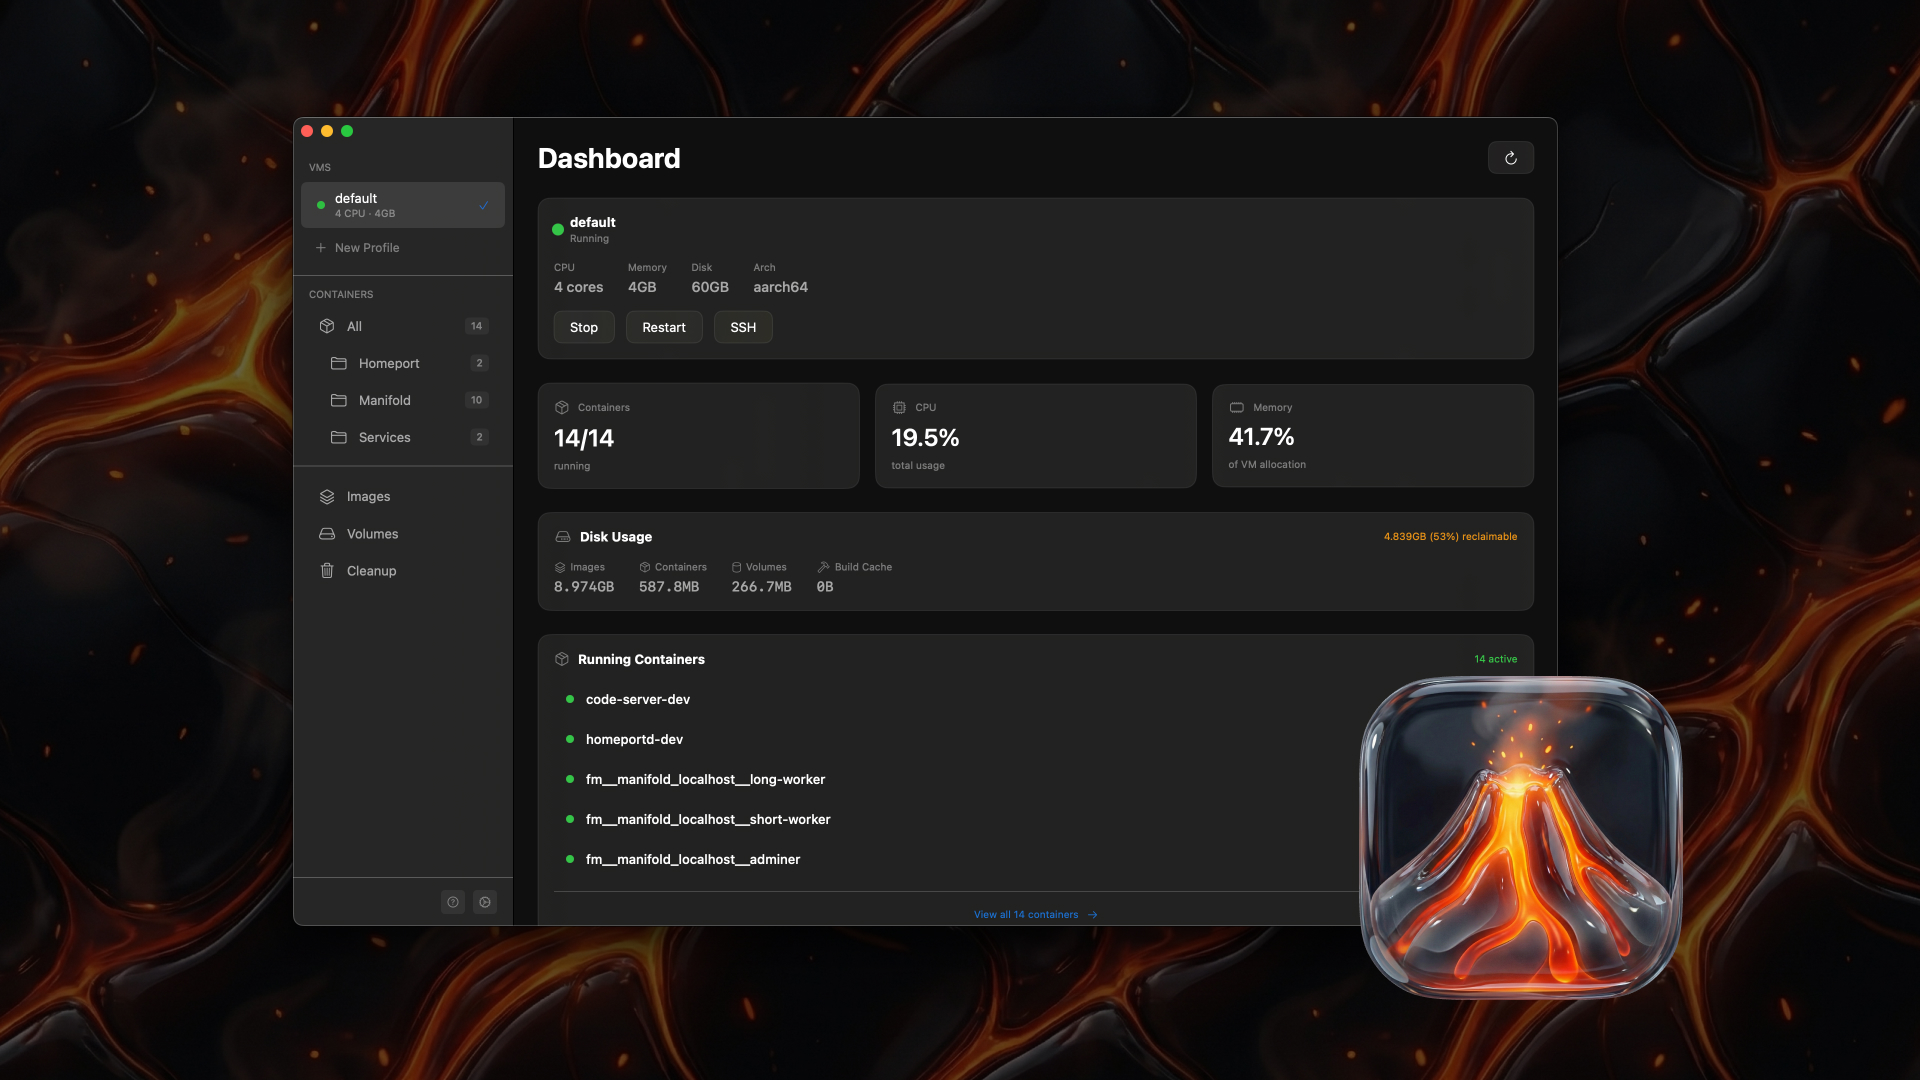
Task: Open the Services tab in the sidebar
Action: coord(384,437)
